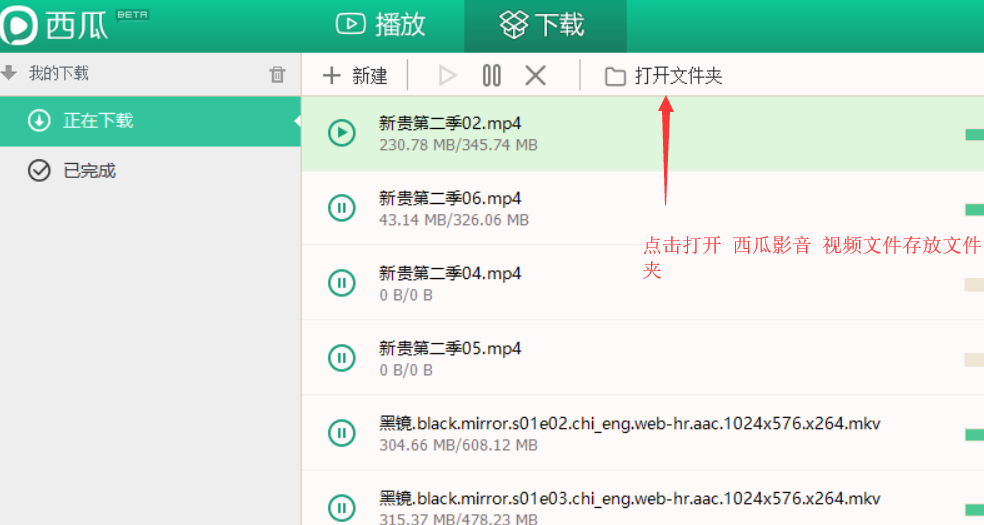Click the size text 304.66 MB/608.12 MB
Screen dimensions: 984x525
tap(458, 445)
